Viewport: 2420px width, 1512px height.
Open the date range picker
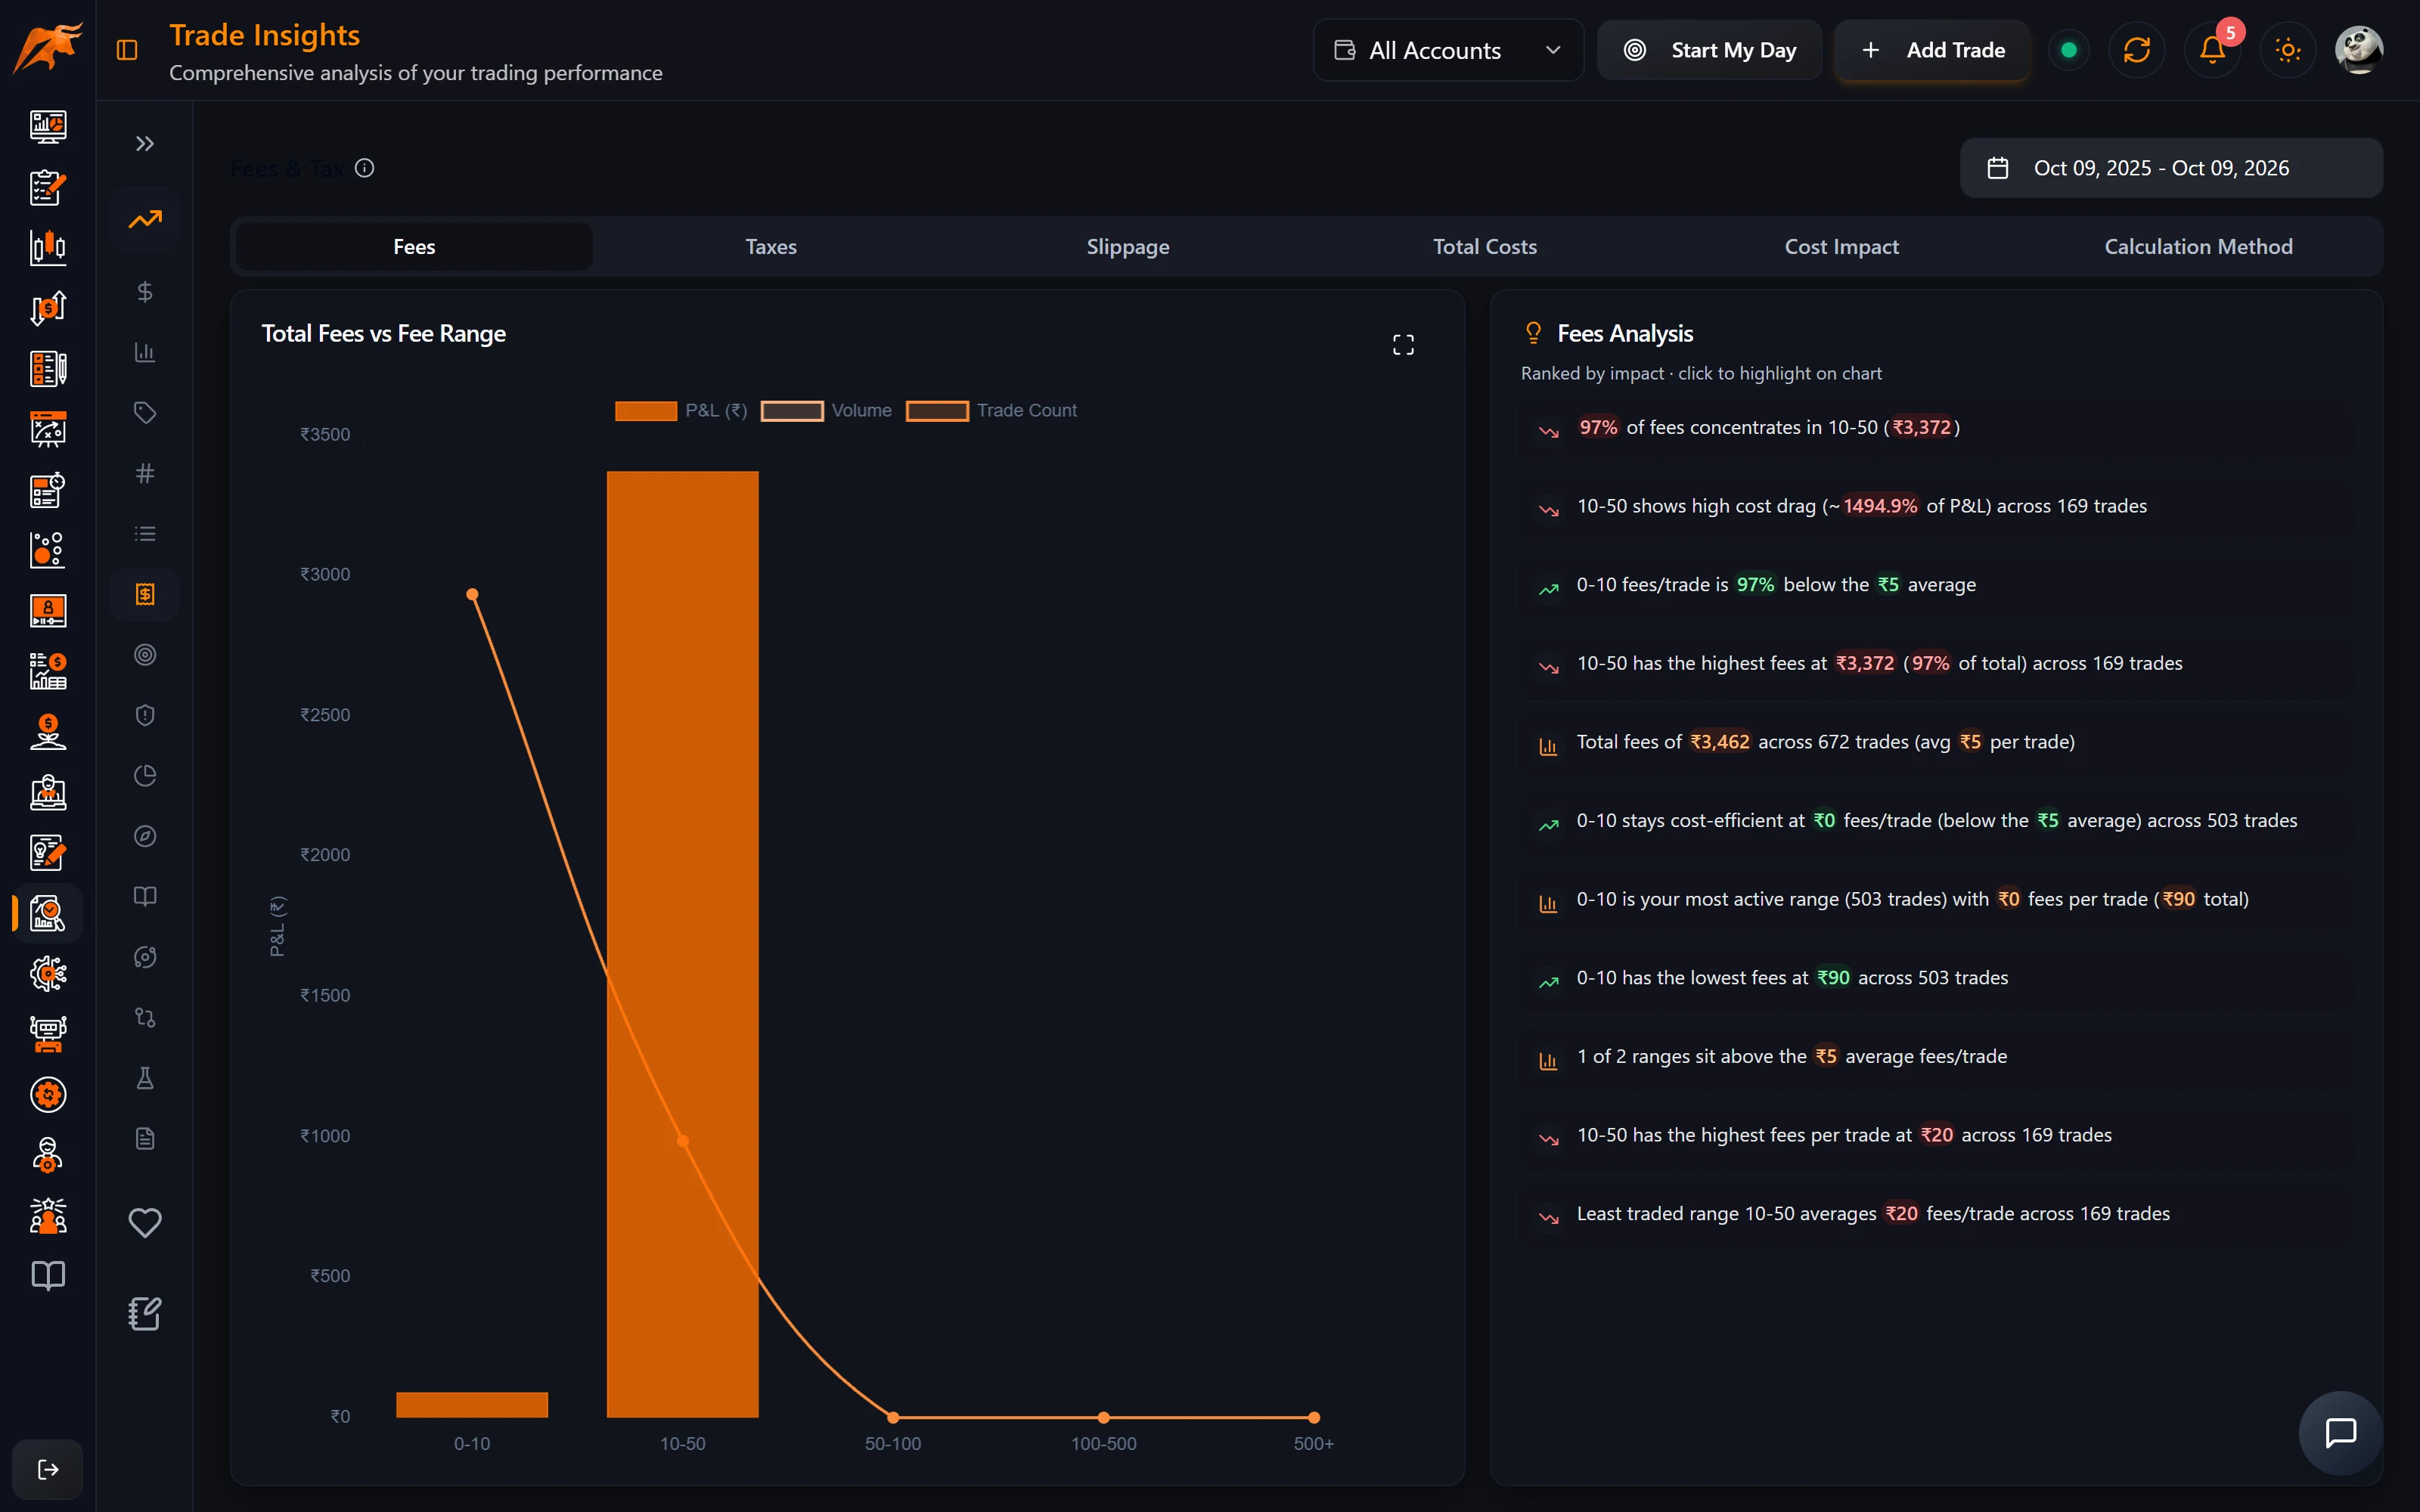[x=2171, y=168]
